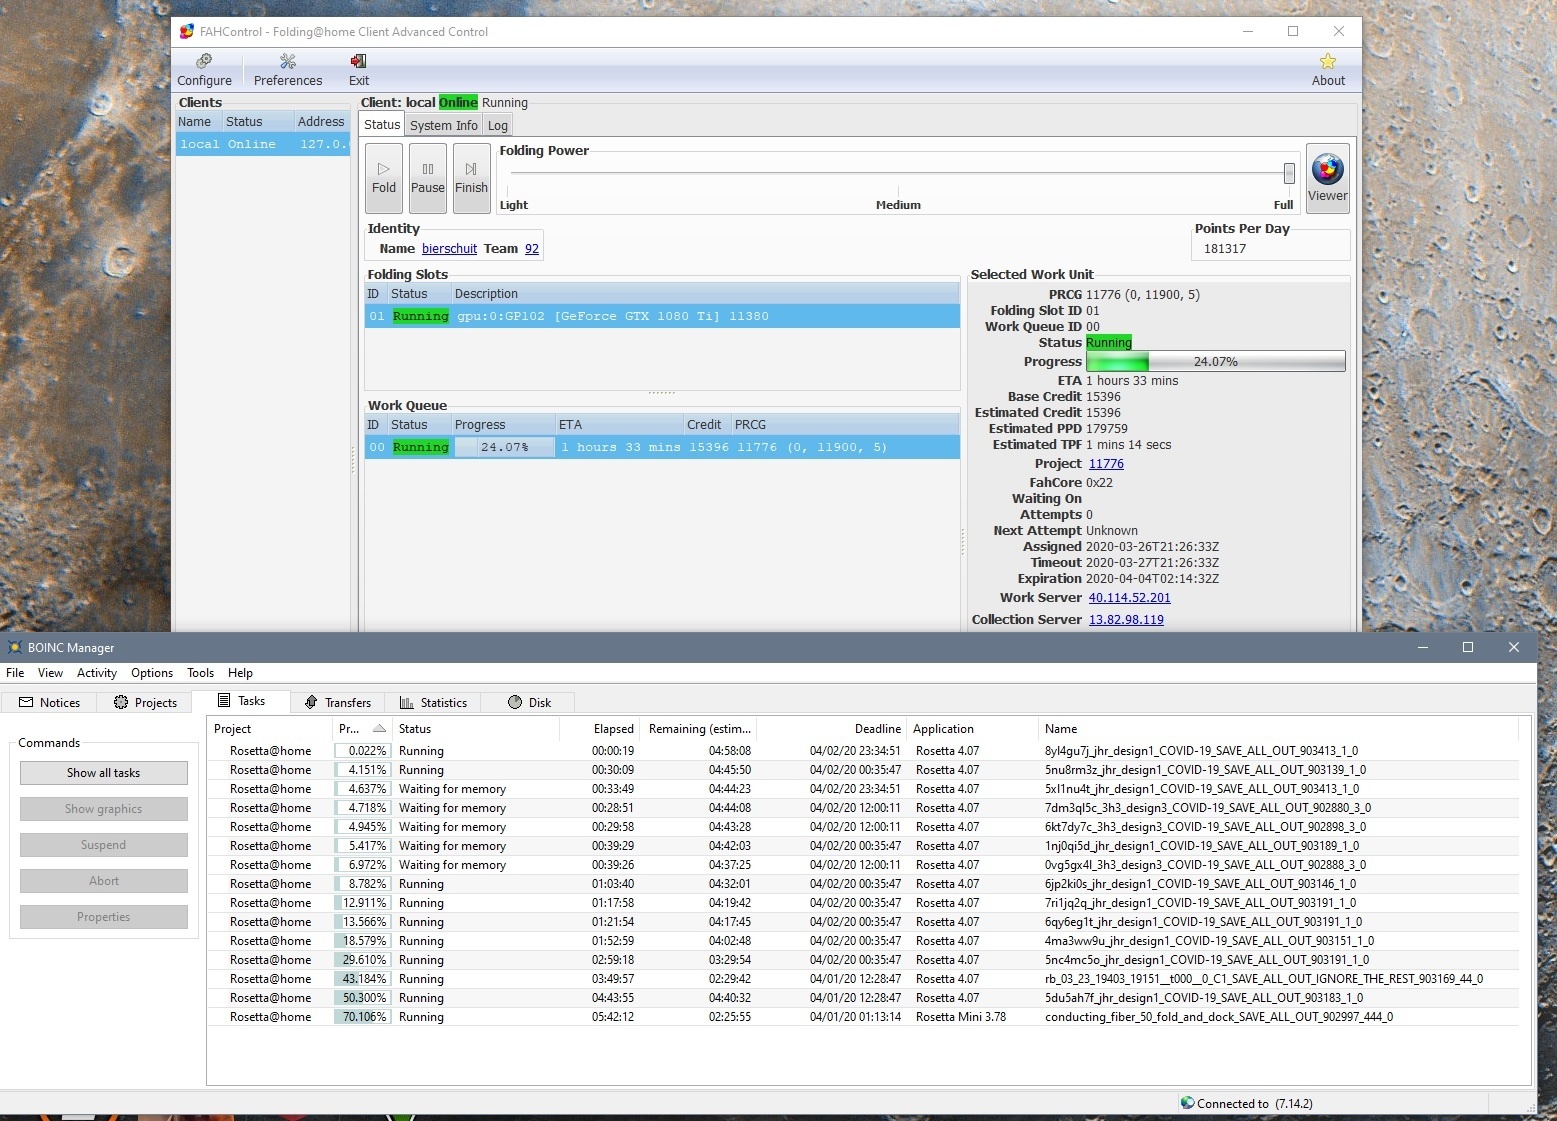Click the PRCG column header in Work Queue
Viewport: 1557px width, 1121px height.
point(845,425)
